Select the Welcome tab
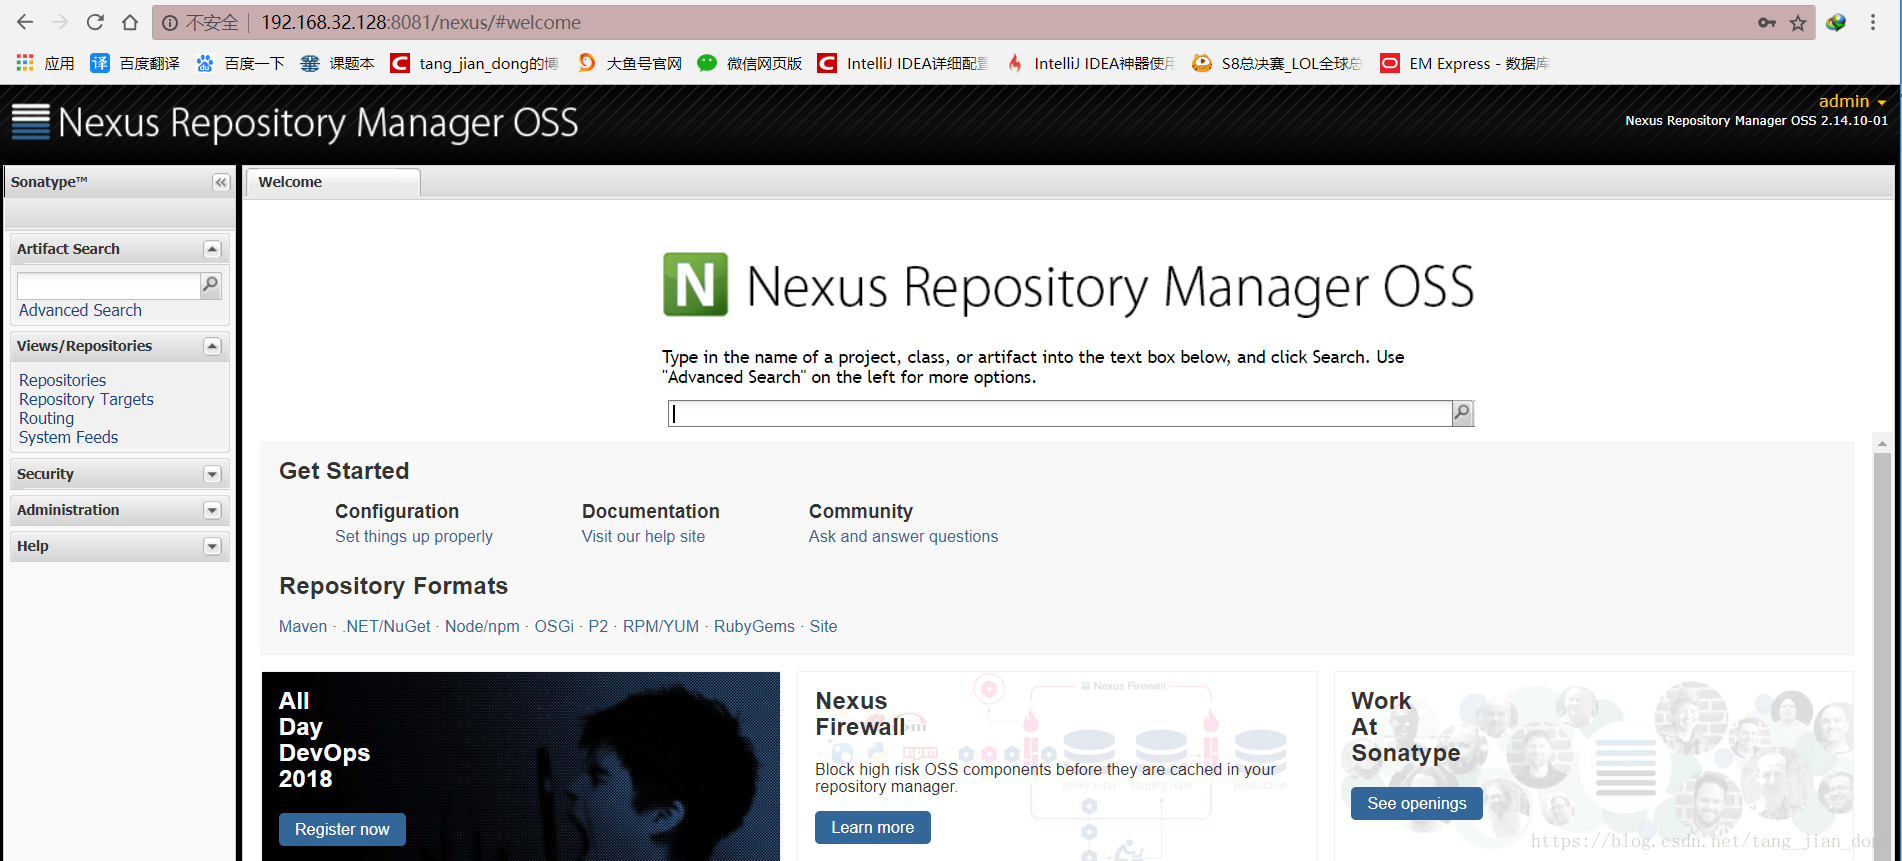 coord(332,182)
